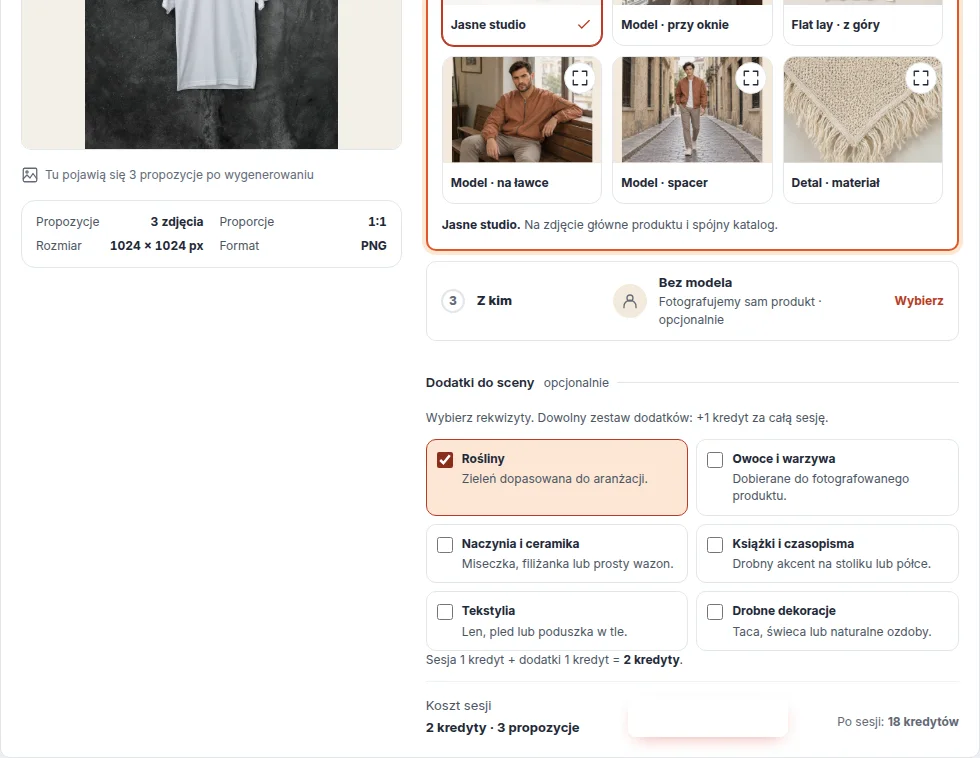Click the 'Wybierz rekwizyty' instruction text
The image size is (980, 758).
(627, 418)
